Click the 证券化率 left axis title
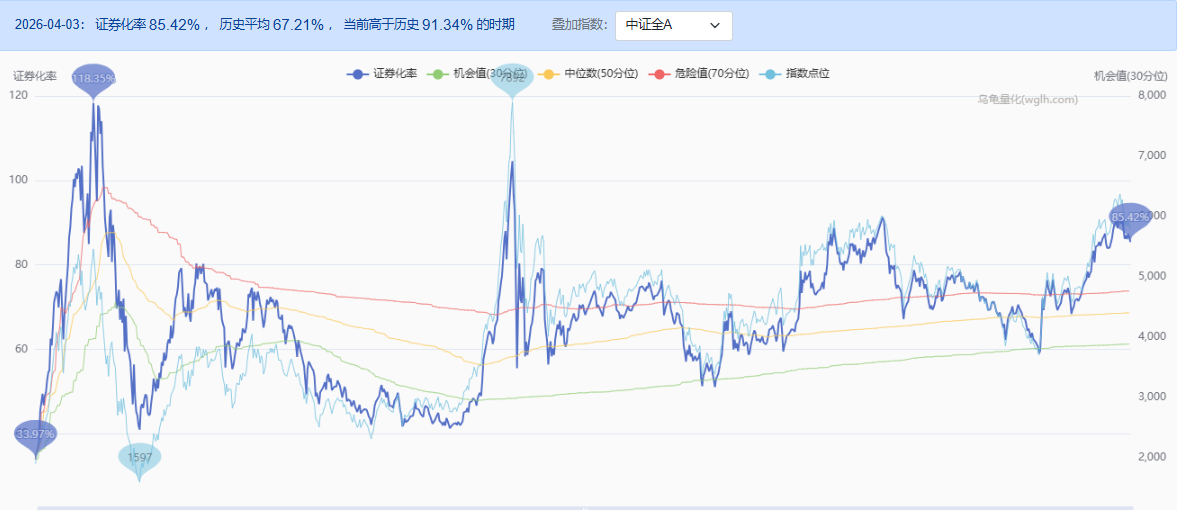The image size is (1177, 510). (x=35, y=76)
